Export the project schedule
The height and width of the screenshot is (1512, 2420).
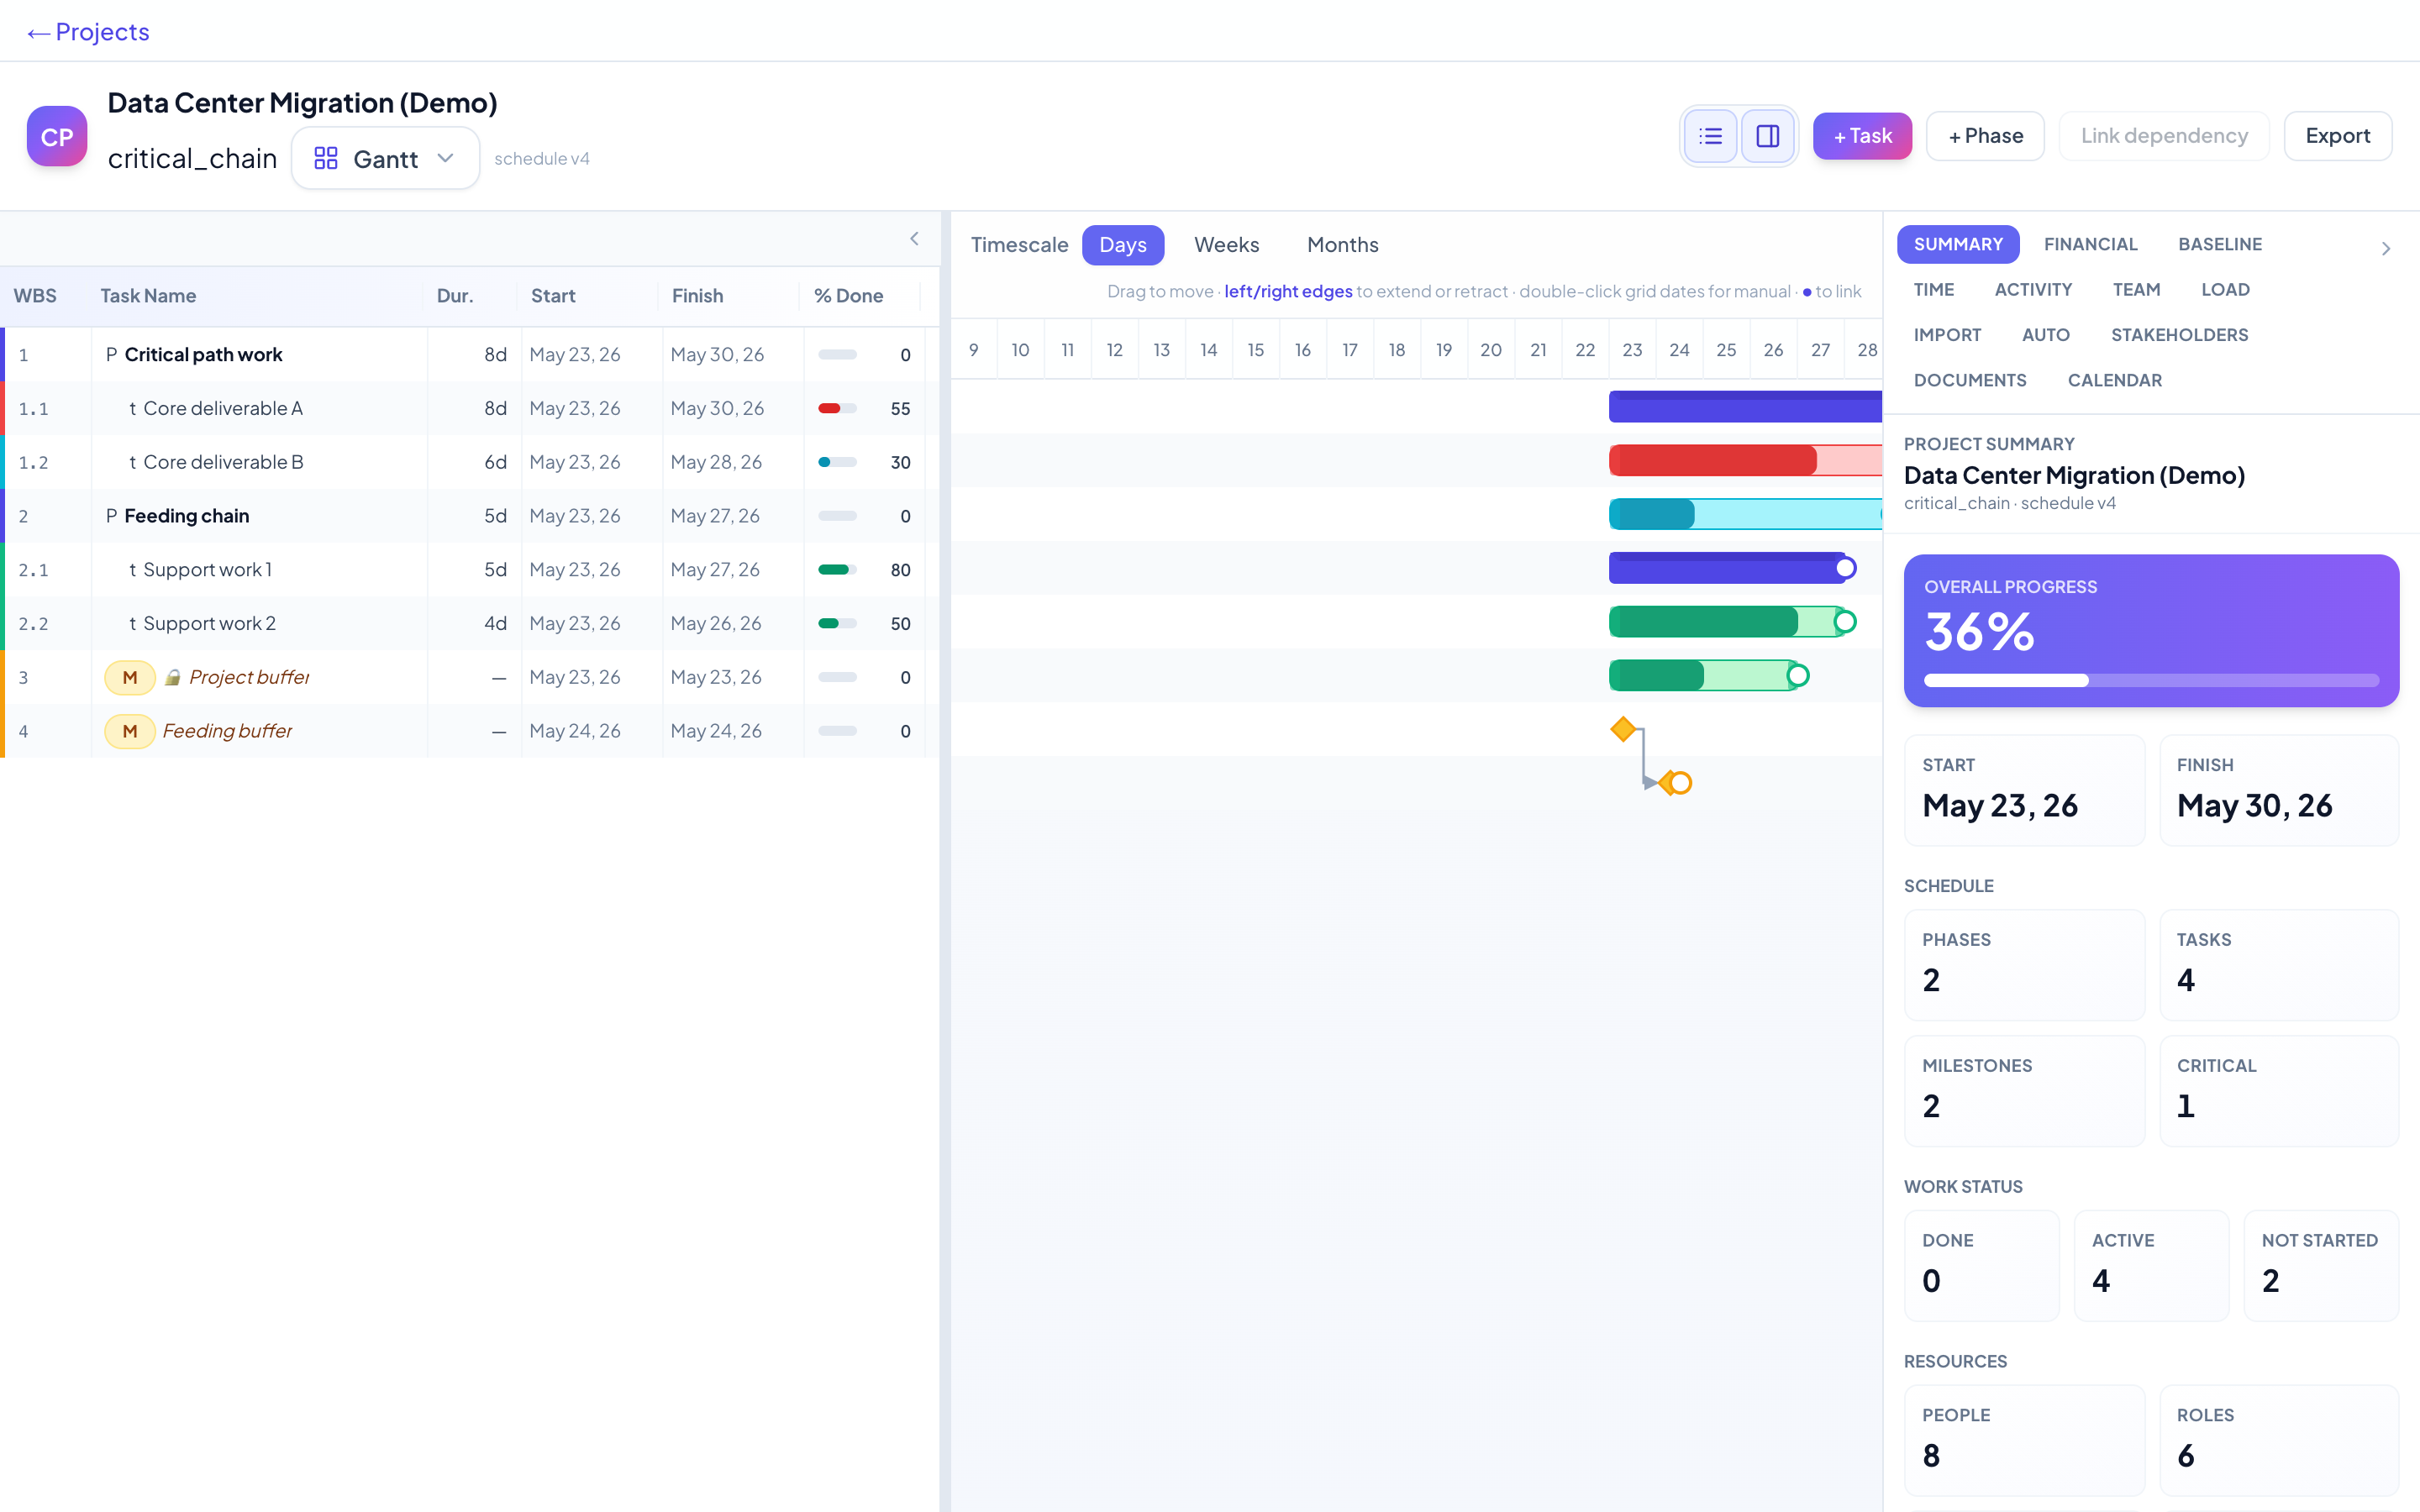click(x=2337, y=136)
